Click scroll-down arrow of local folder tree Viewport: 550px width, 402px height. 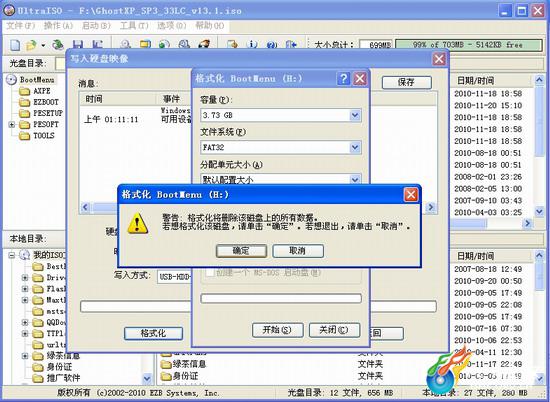click(147, 378)
